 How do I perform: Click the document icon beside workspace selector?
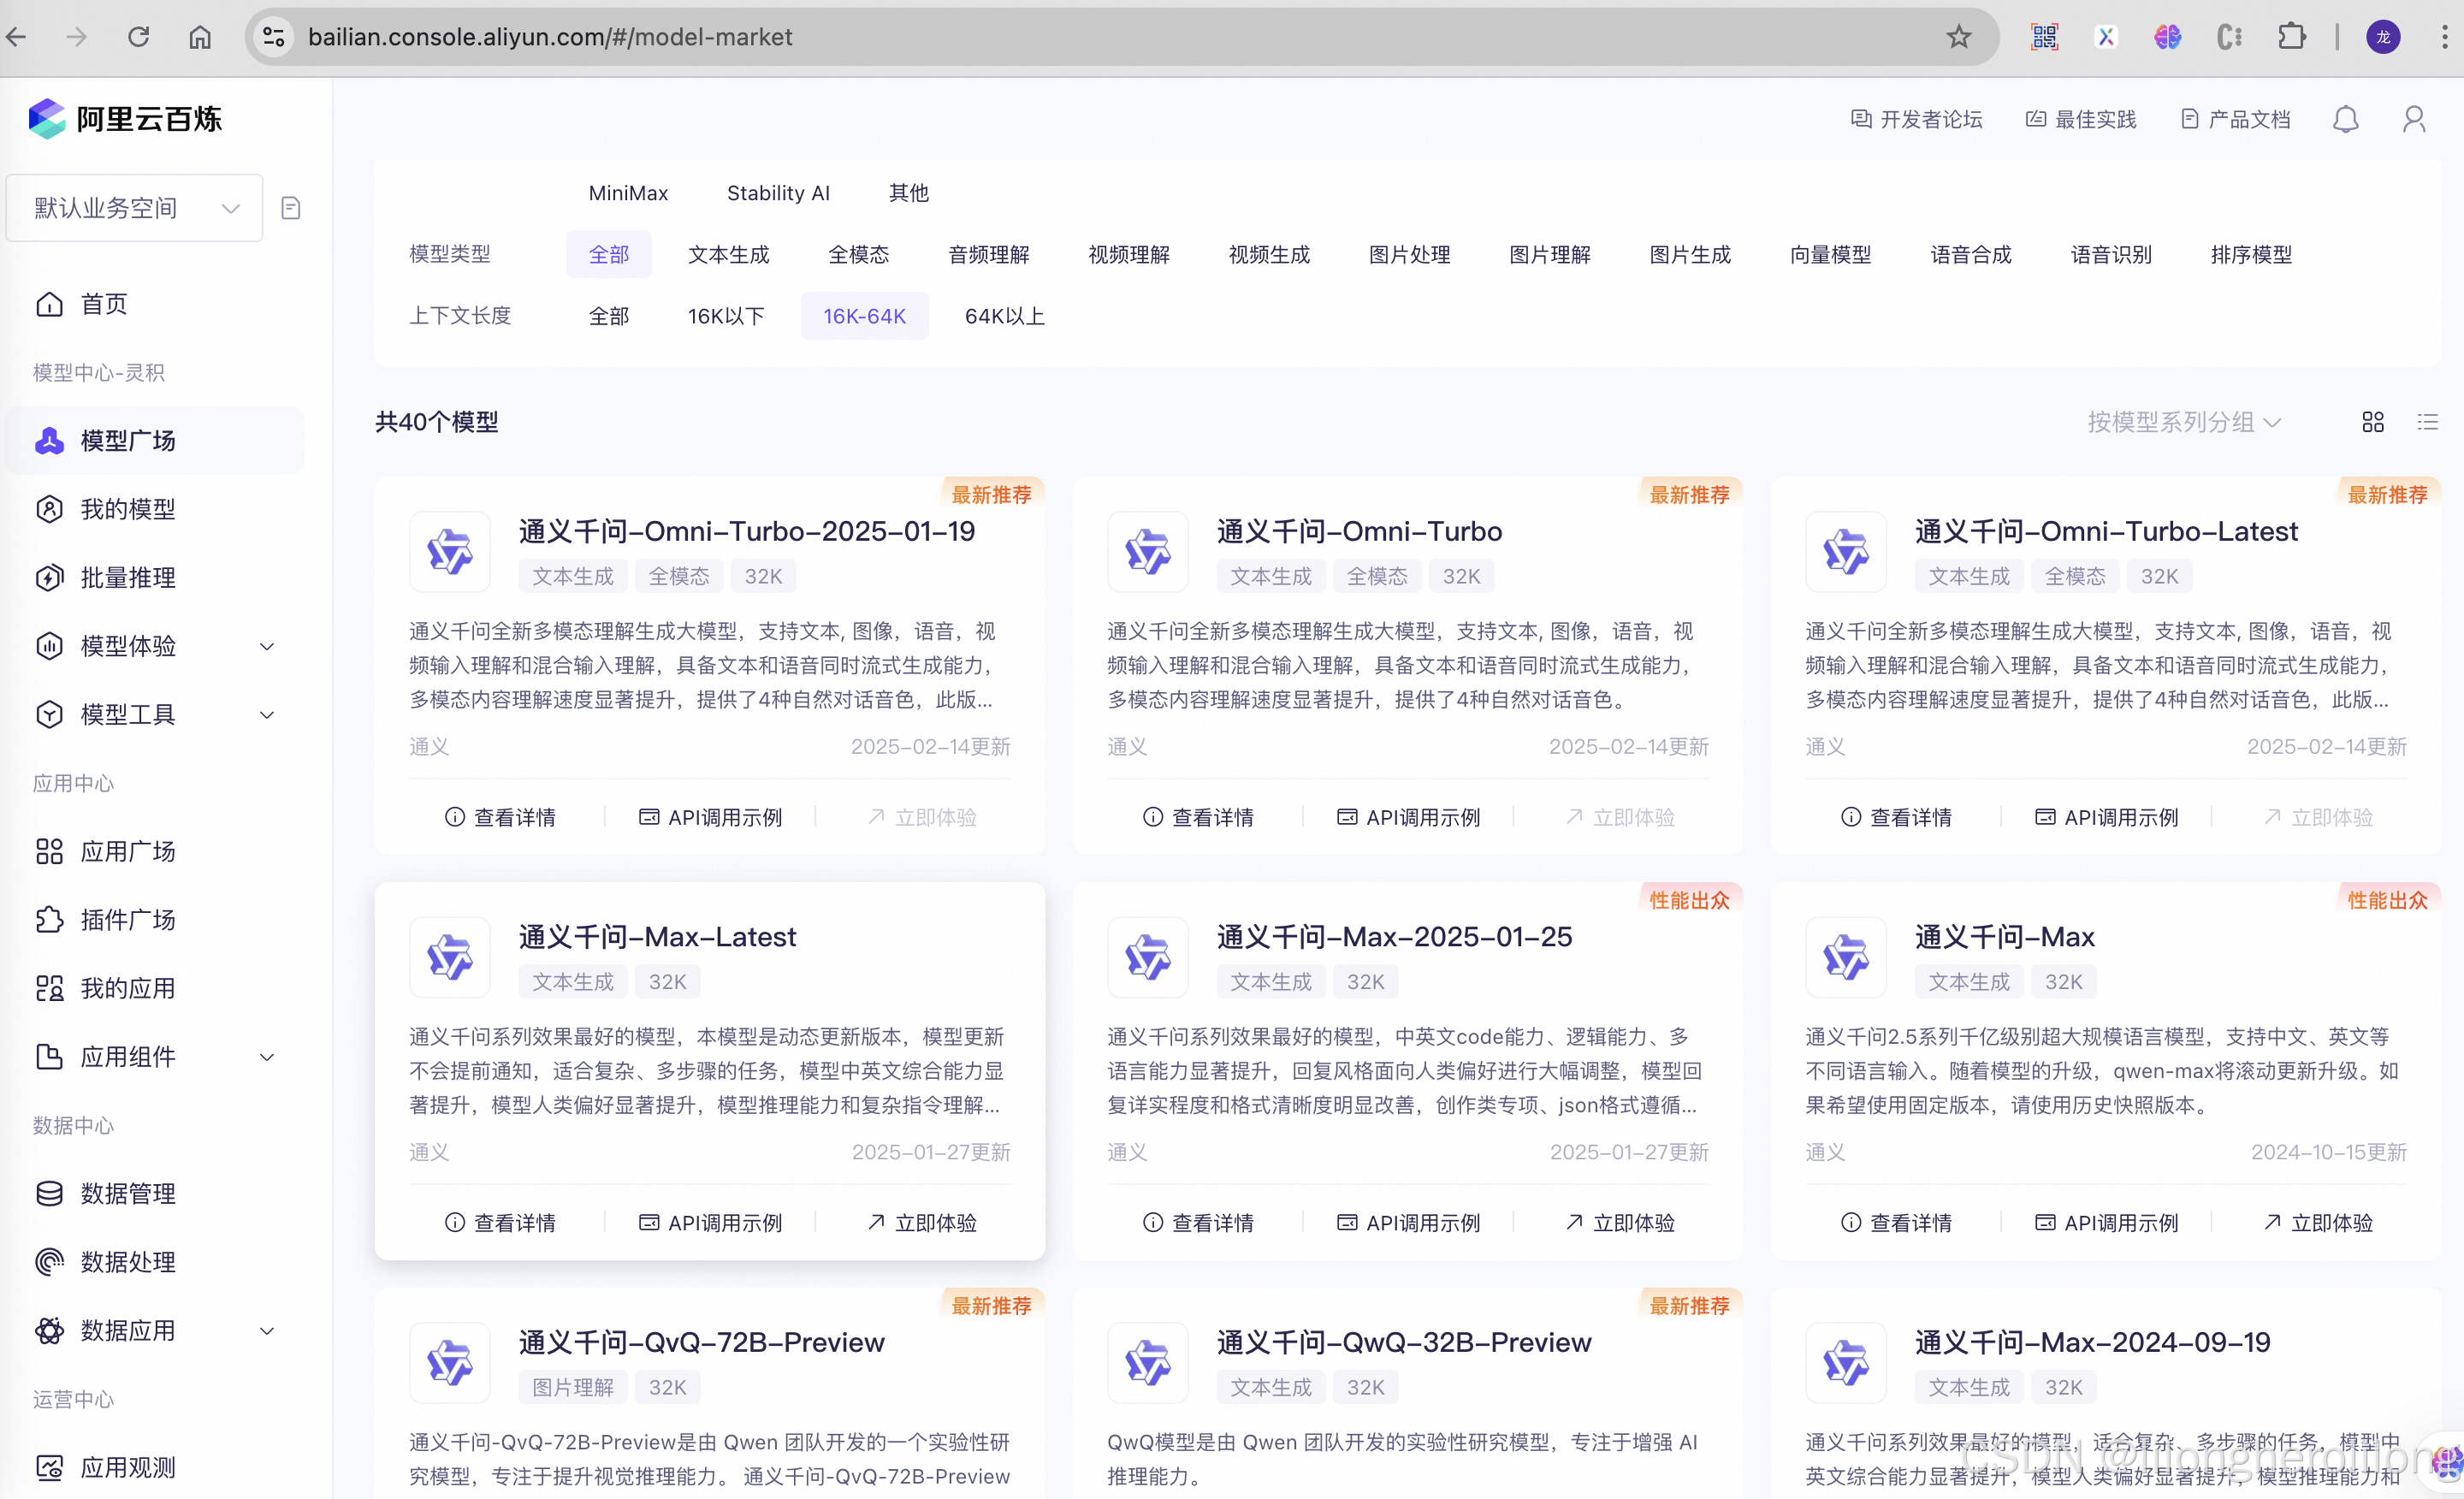coord(291,208)
